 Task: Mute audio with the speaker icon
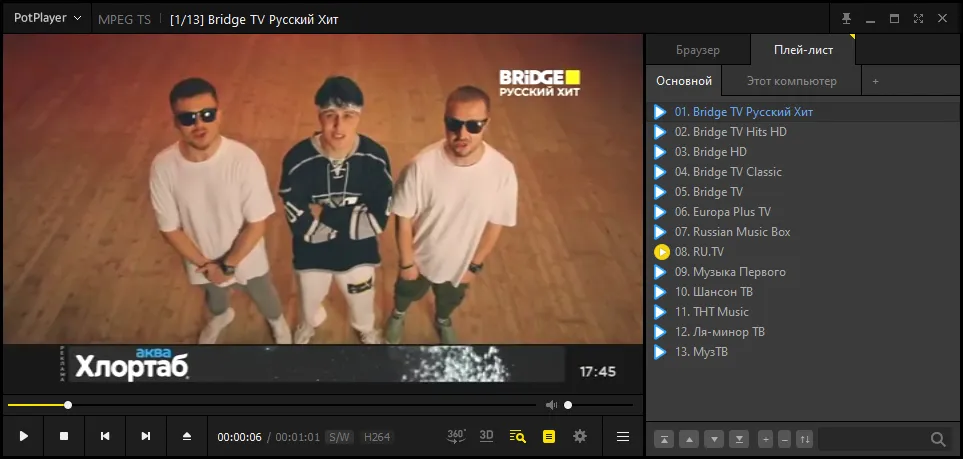pos(552,405)
